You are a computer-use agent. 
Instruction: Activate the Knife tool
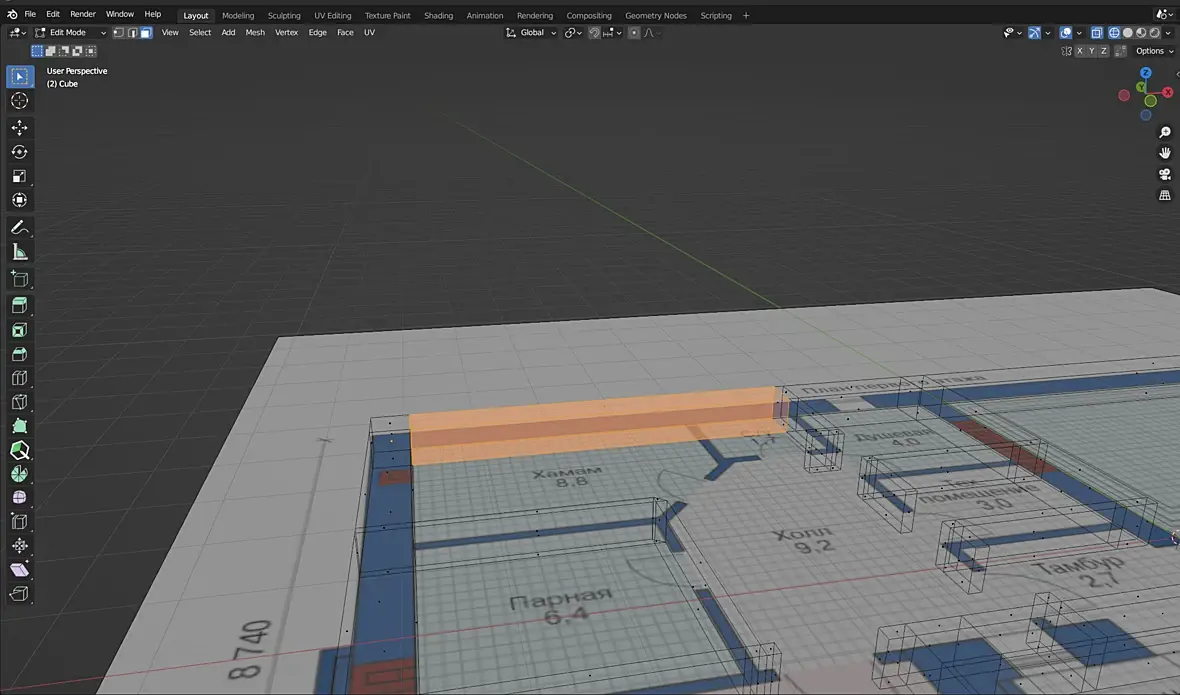20,402
